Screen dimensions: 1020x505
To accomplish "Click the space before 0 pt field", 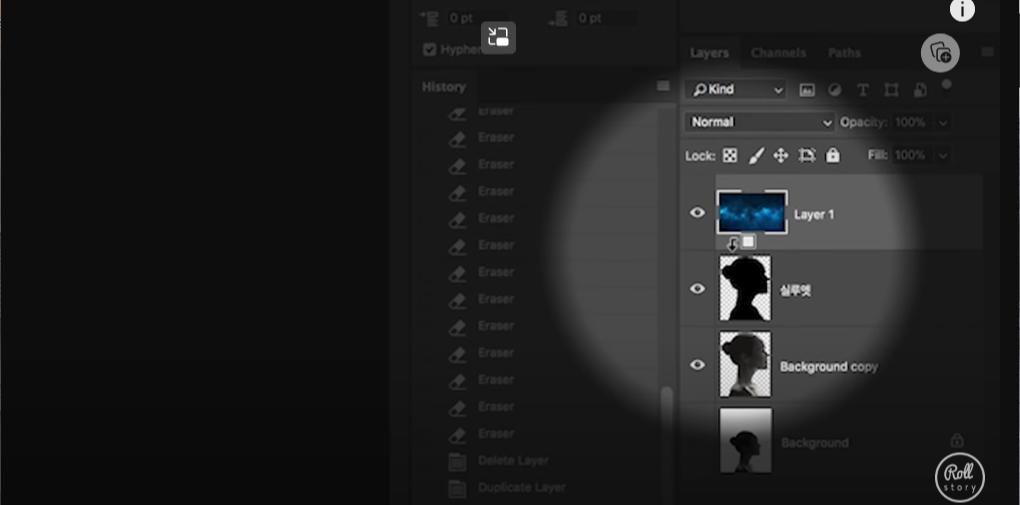I will [x=476, y=18].
